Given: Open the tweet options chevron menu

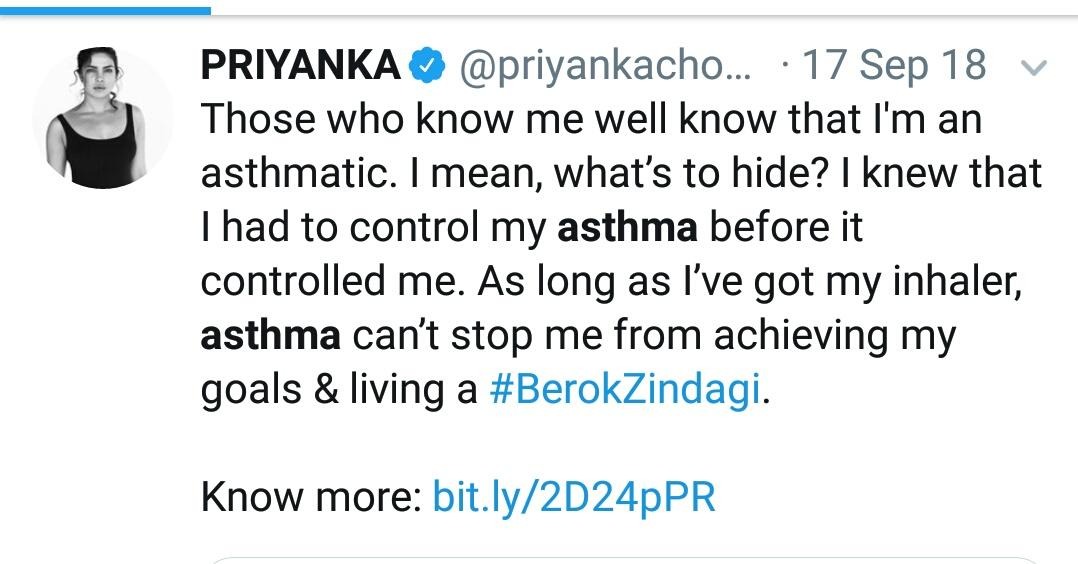Looking at the screenshot, I should (x=1036, y=69).
